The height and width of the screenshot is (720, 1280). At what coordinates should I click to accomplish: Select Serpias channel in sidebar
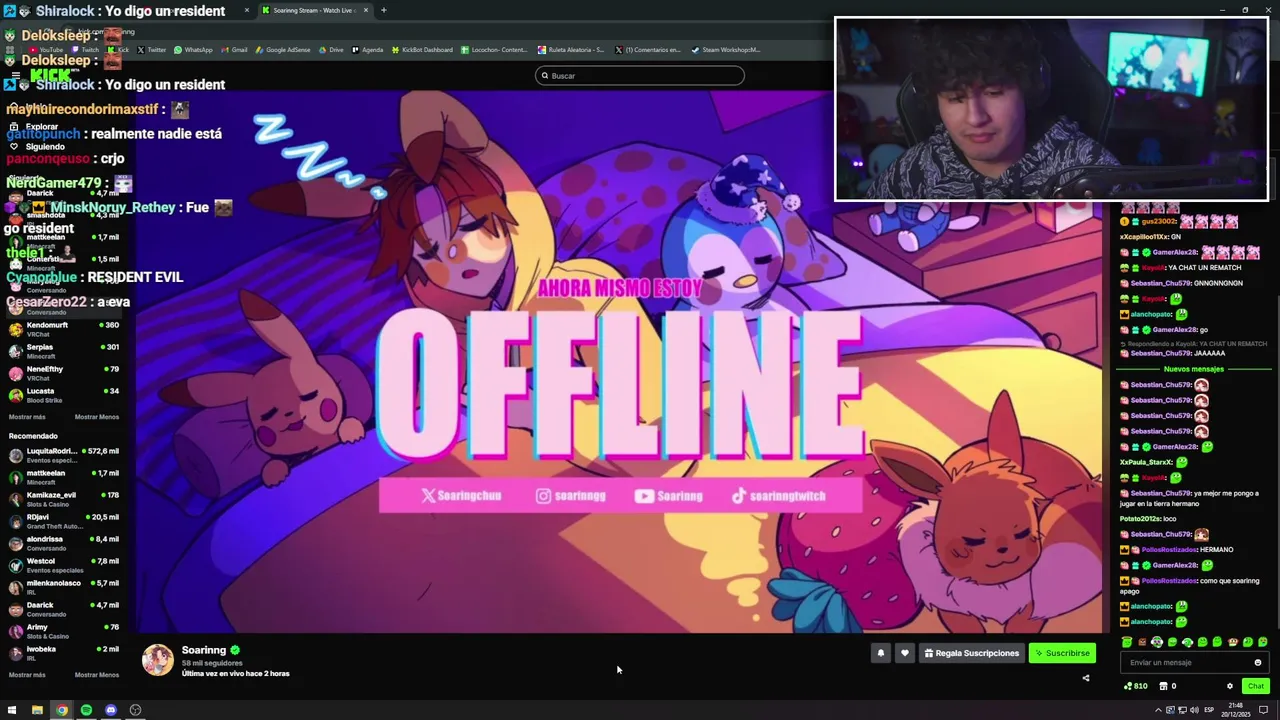64,351
